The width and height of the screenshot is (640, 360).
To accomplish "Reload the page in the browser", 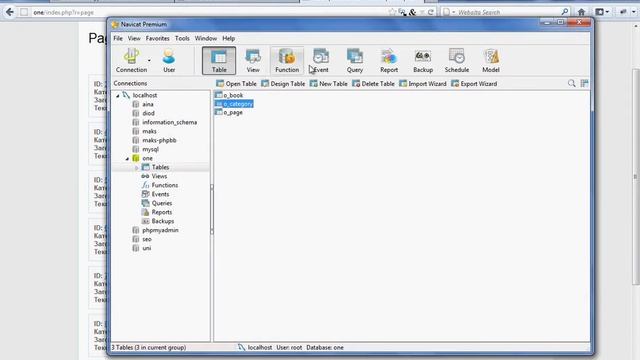I will click(x=431, y=12).
